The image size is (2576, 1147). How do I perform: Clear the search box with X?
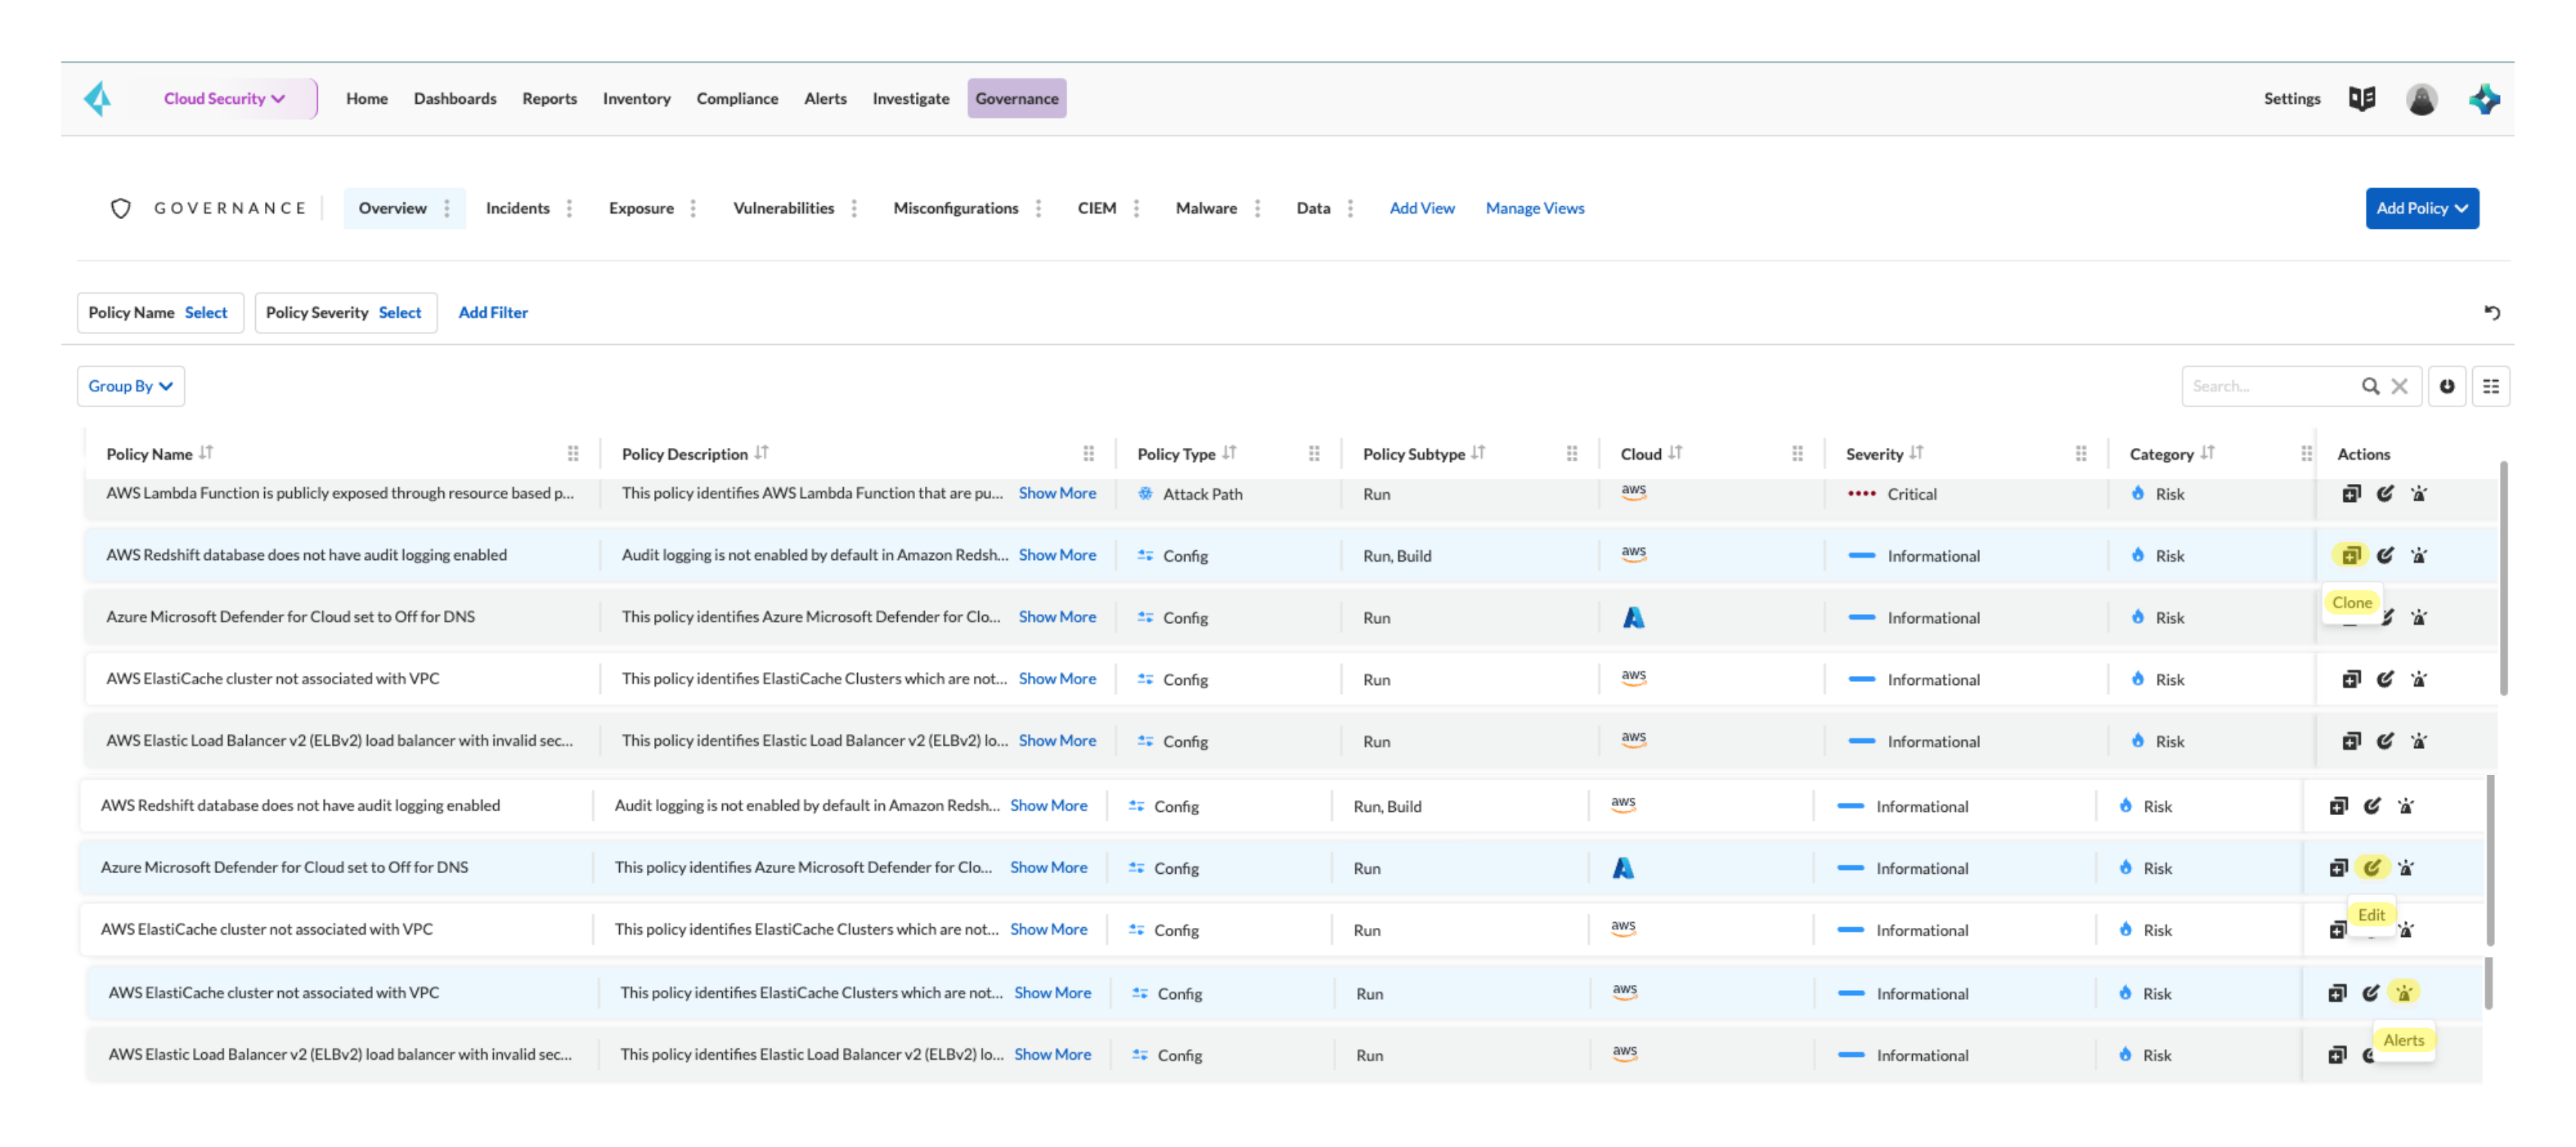click(x=2398, y=386)
